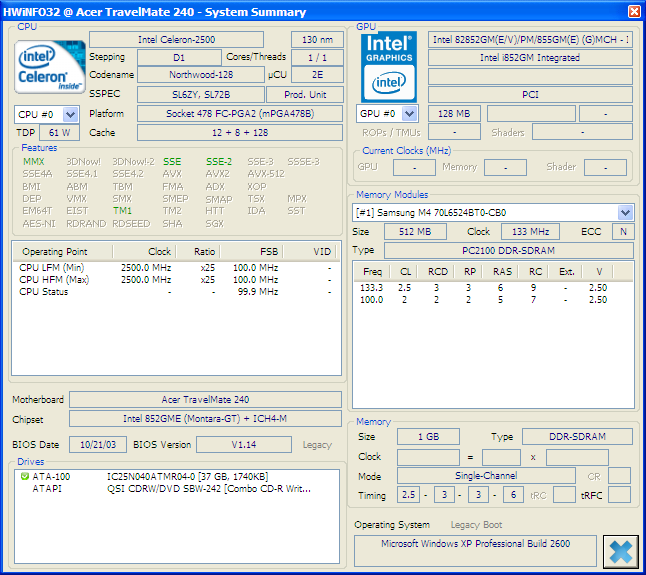The width and height of the screenshot is (646, 575).
Task: Click the BIOS Version V1.14 field
Action: pos(244,444)
